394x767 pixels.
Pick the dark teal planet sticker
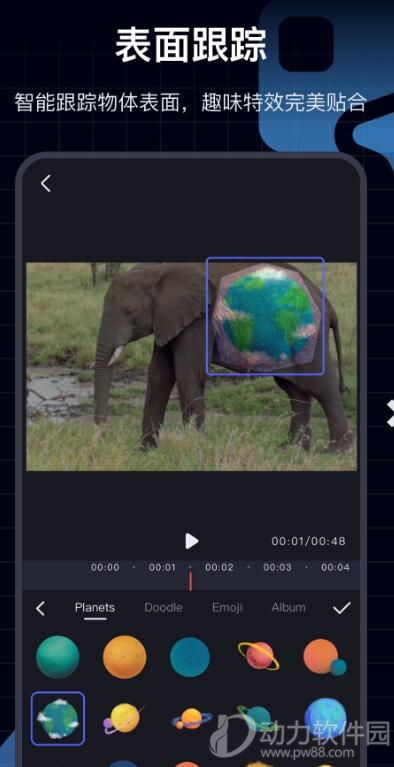pos(190,657)
